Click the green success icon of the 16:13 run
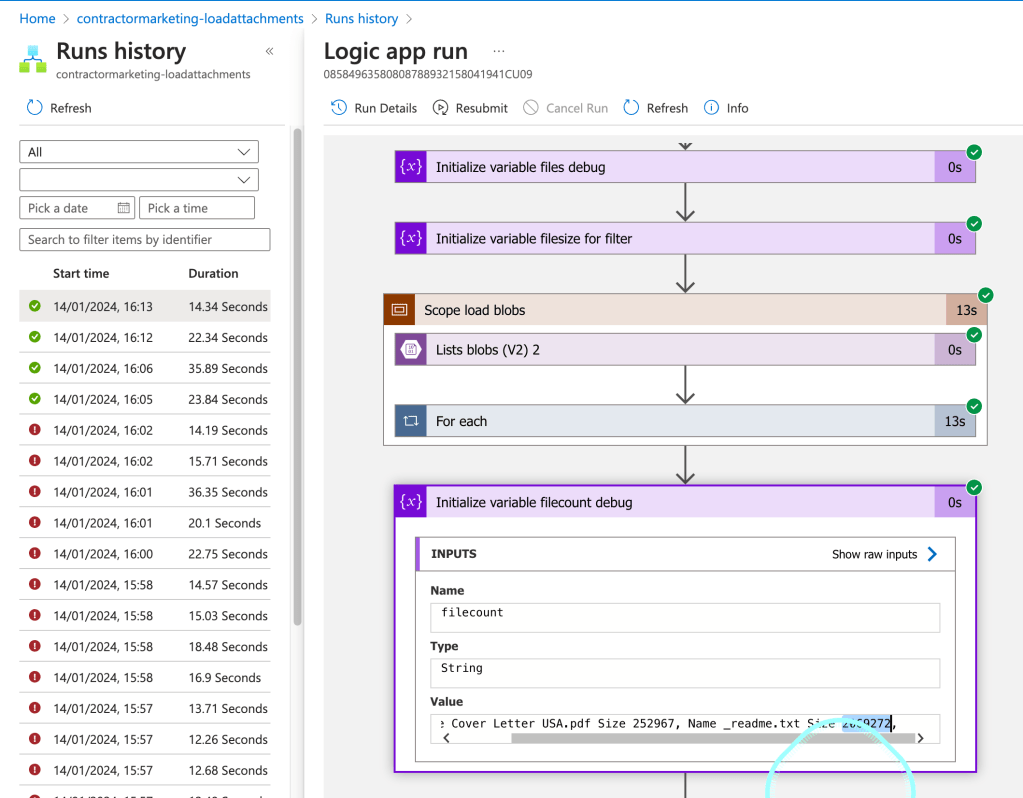The image size is (1023, 798). [35, 305]
